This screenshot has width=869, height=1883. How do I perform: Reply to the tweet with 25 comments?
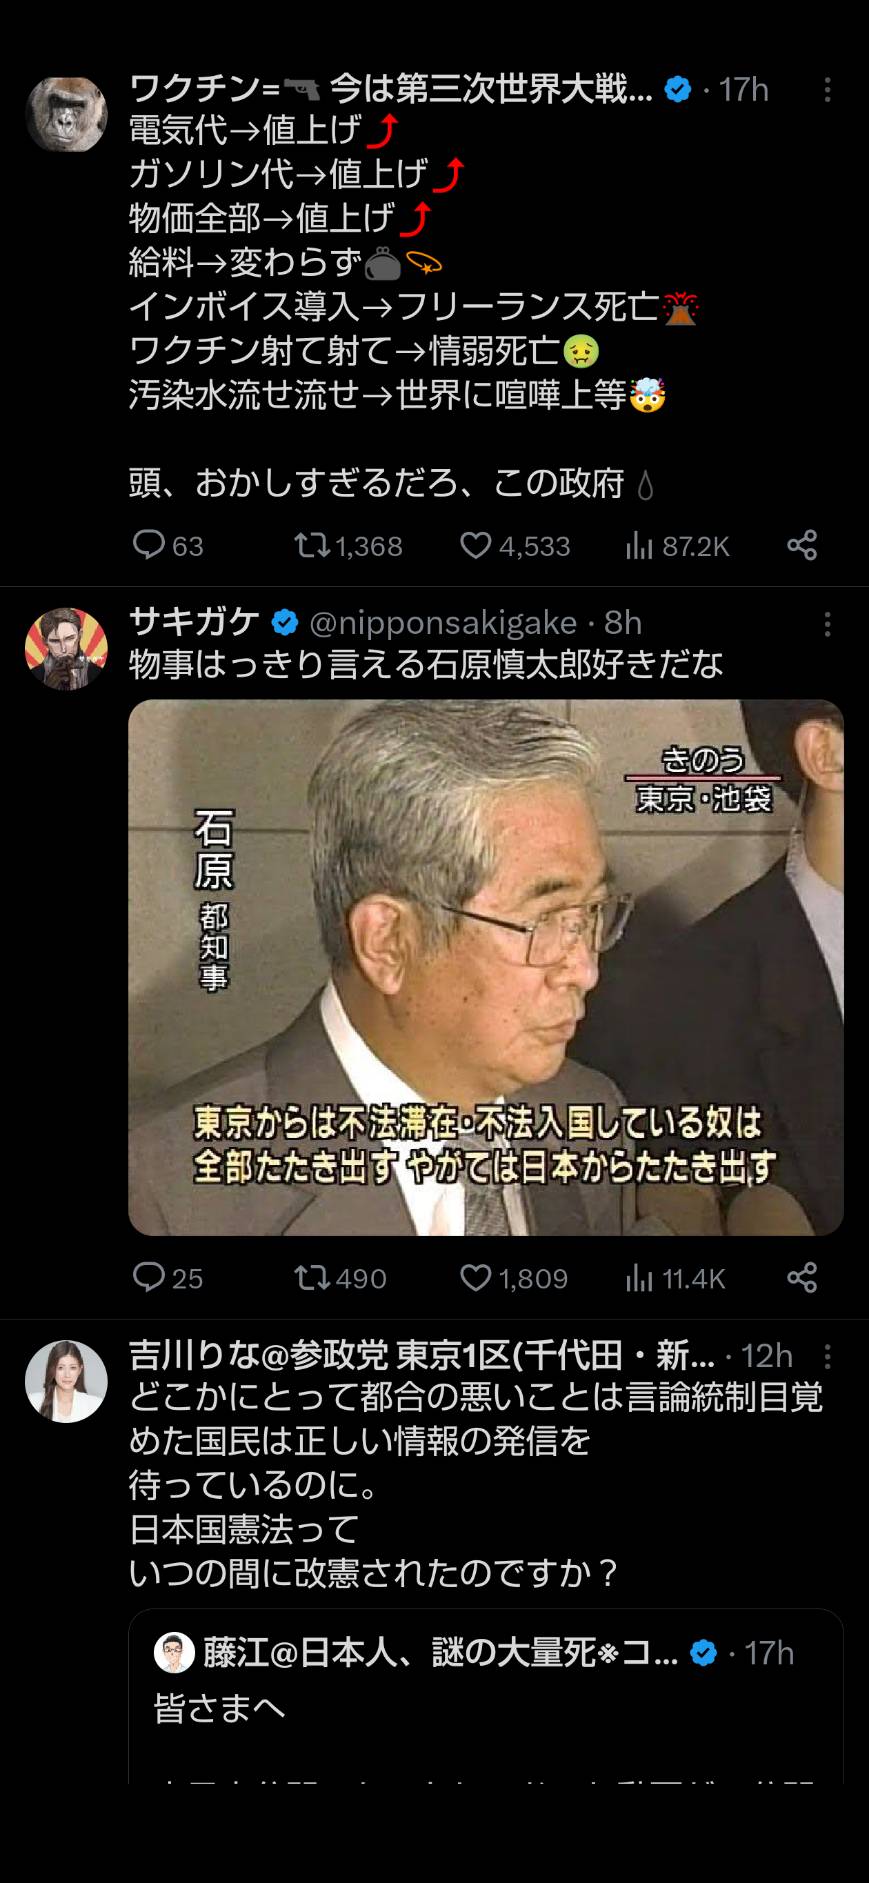(167, 1278)
